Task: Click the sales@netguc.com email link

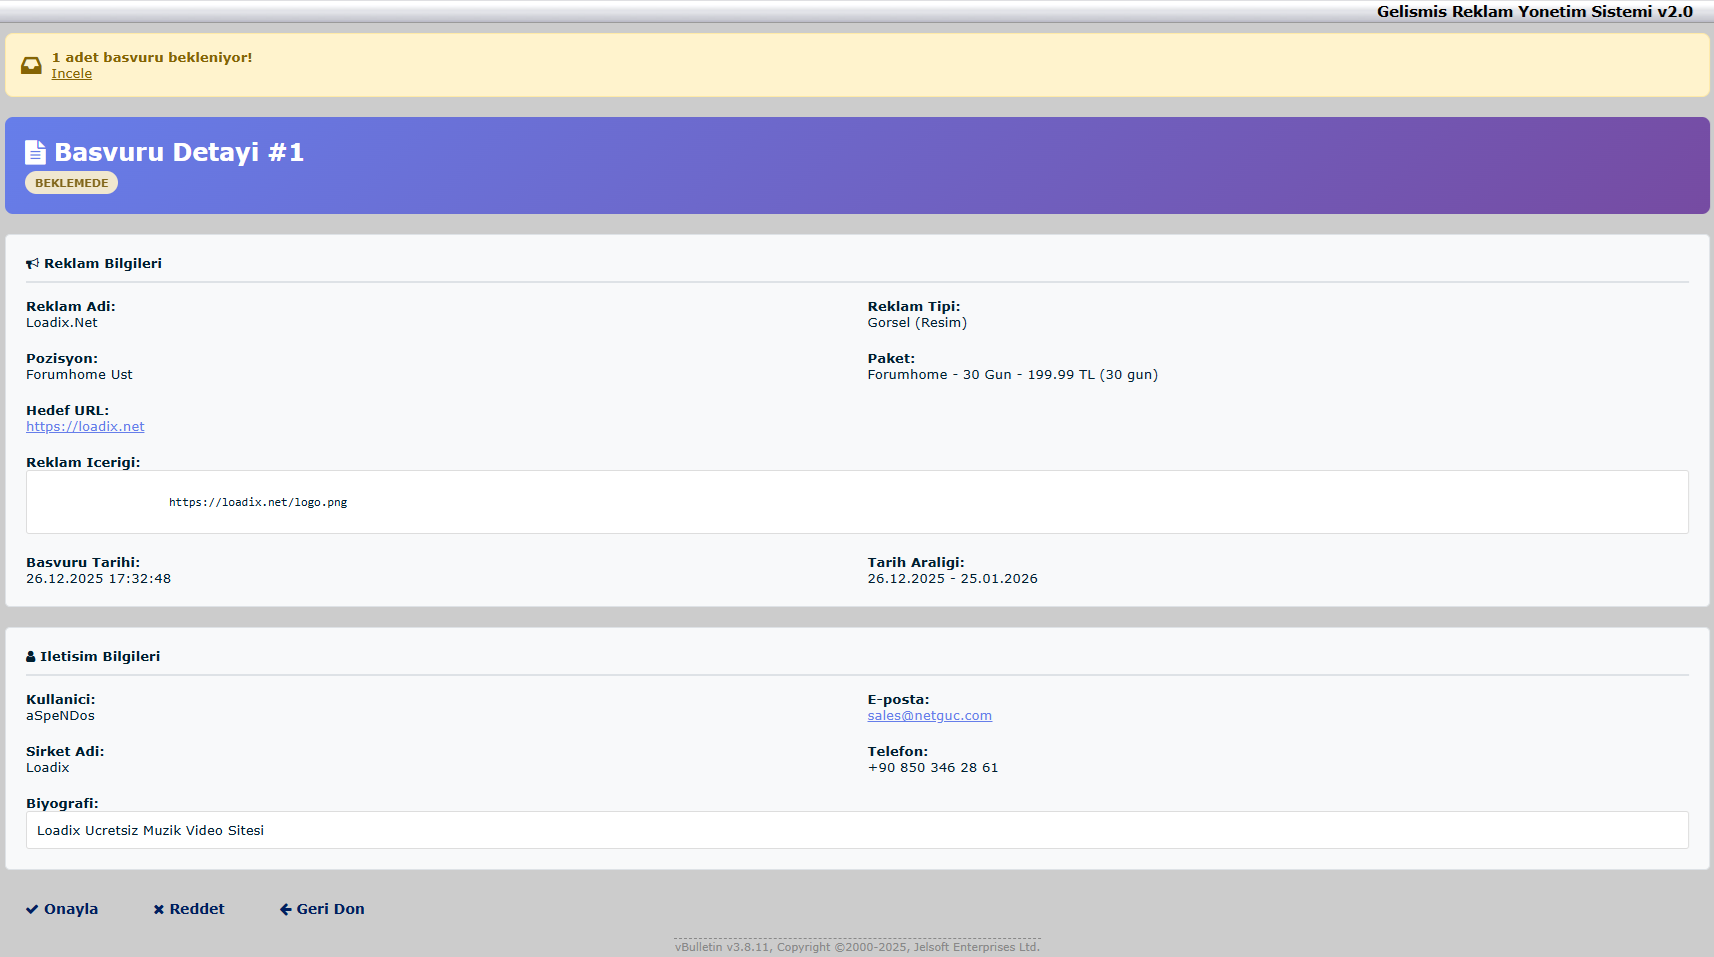Action: pos(929,716)
